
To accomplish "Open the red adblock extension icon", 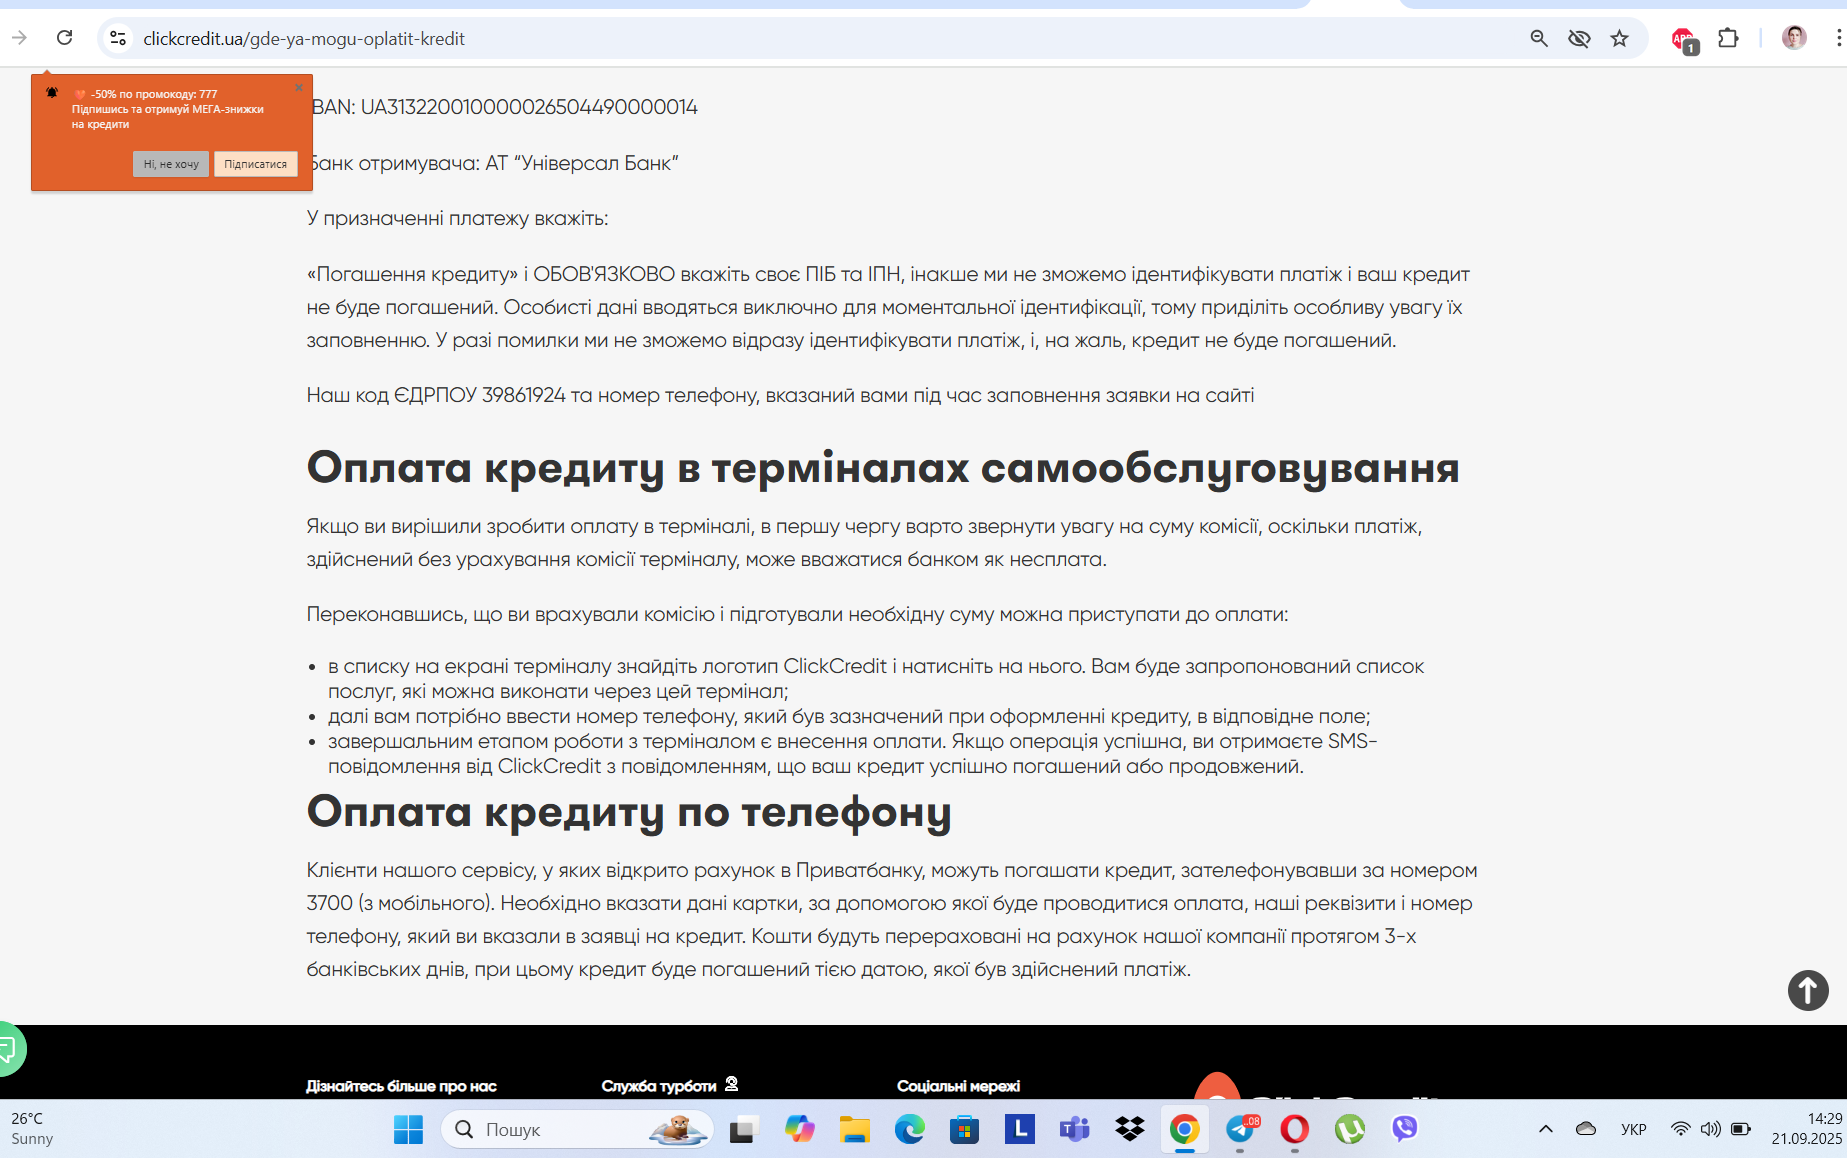I will click(1684, 40).
